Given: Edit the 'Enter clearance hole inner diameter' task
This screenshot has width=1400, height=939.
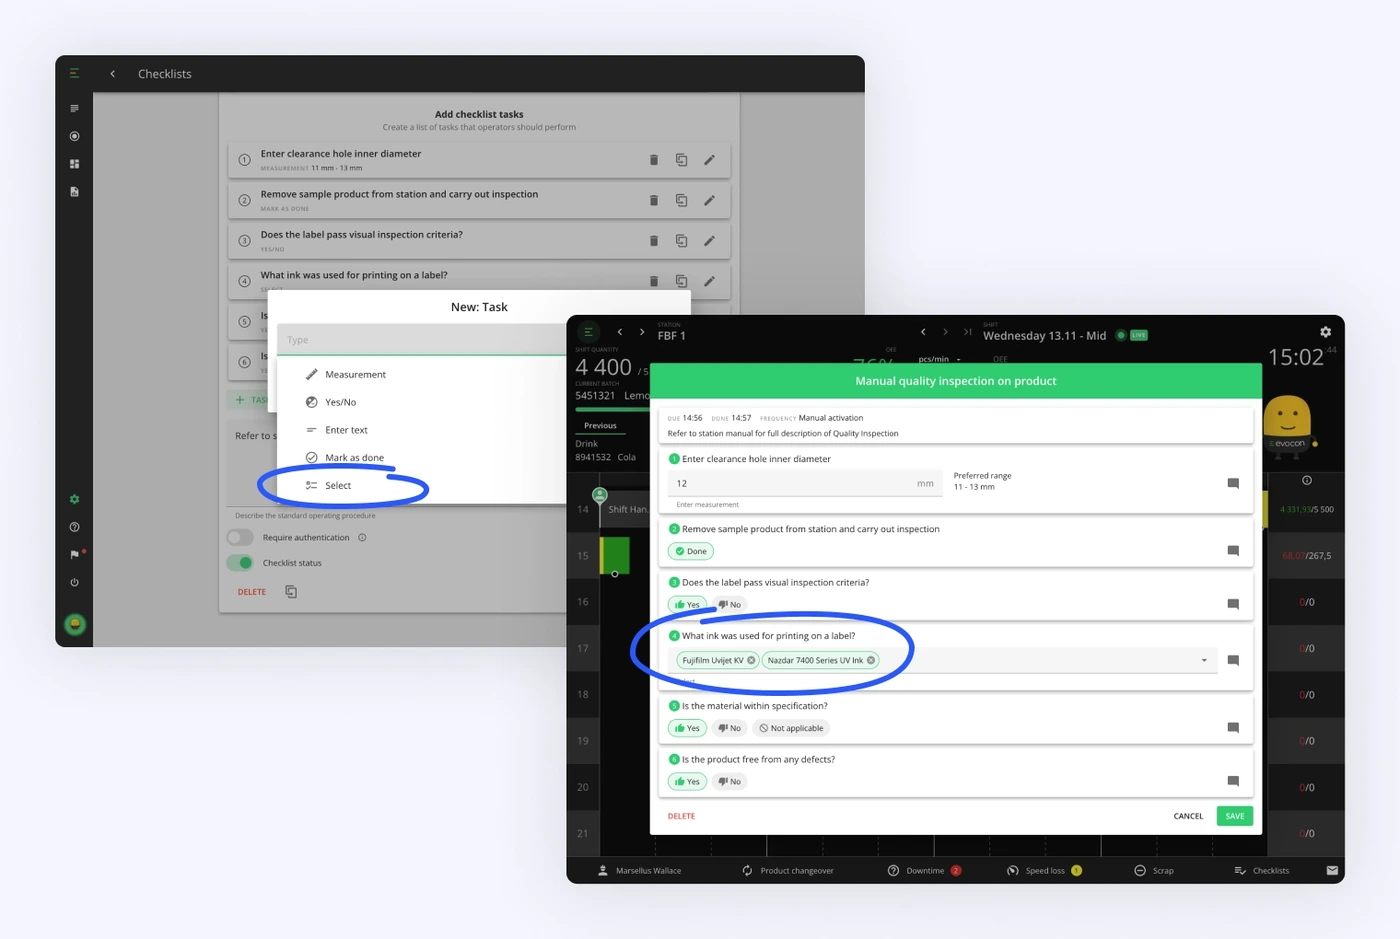Looking at the screenshot, I should click(x=709, y=160).
